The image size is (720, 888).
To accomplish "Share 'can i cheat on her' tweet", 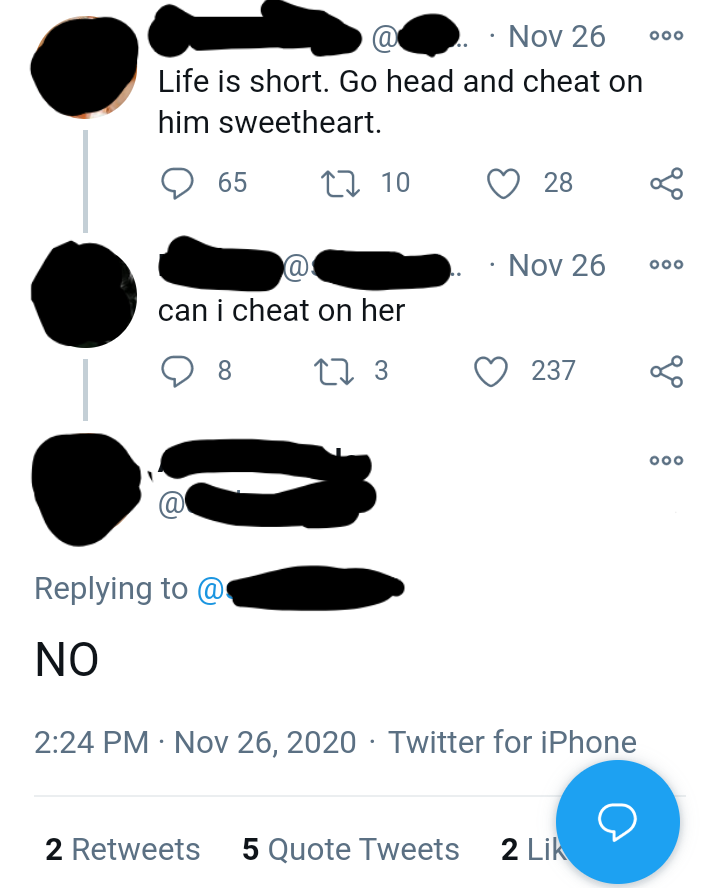I will click(666, 371).
